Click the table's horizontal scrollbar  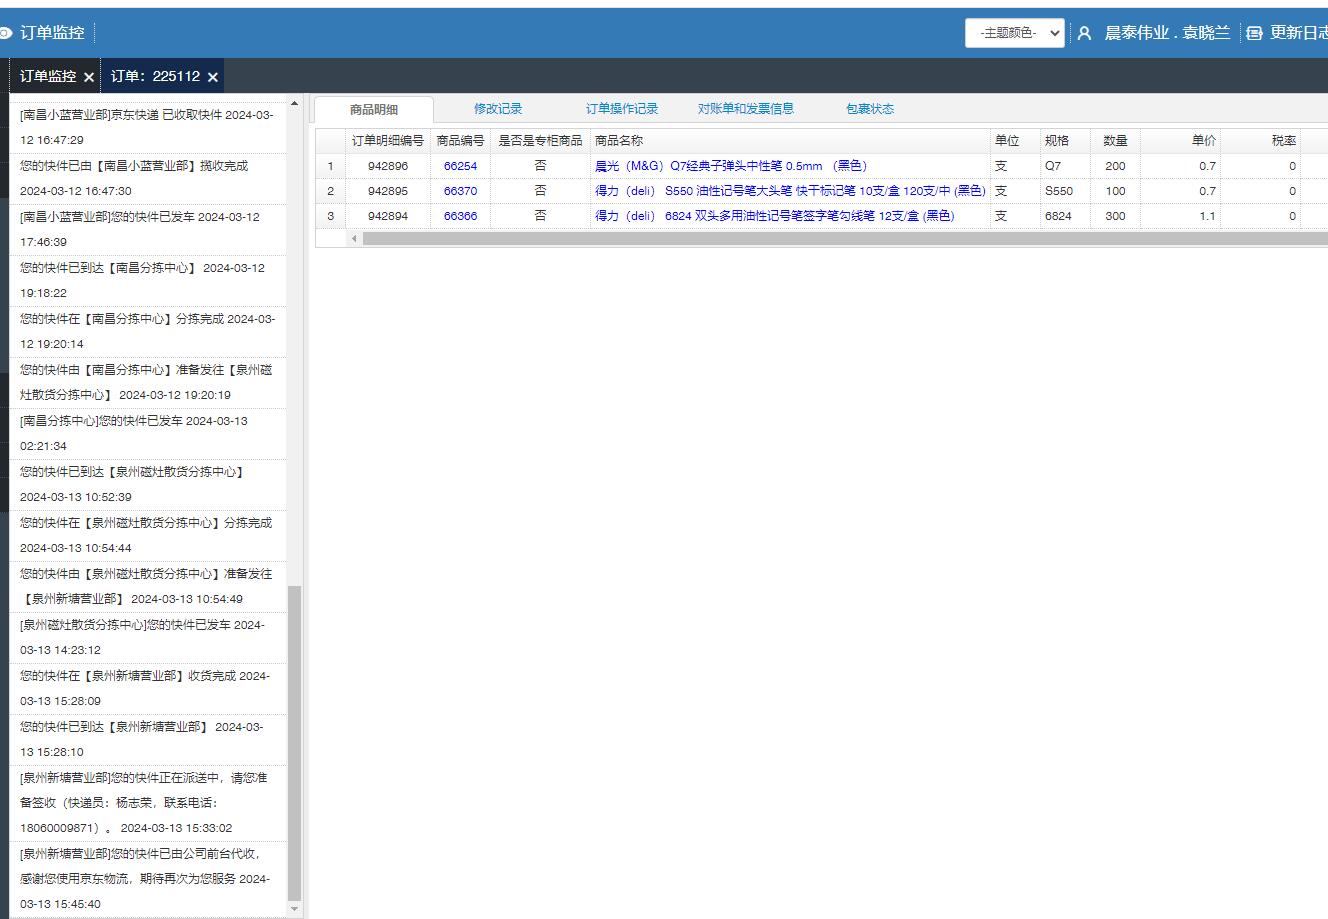(845, 239)
